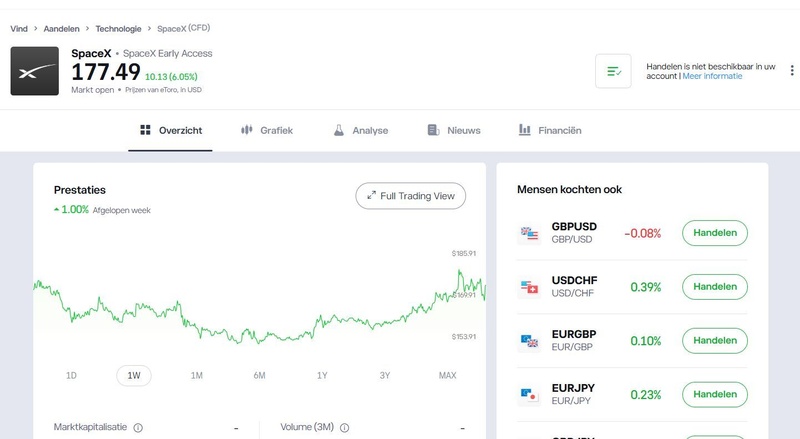Click the EURJPY flag icon
The height and width of the screenshot is (439, 800).
coord(529,395)
